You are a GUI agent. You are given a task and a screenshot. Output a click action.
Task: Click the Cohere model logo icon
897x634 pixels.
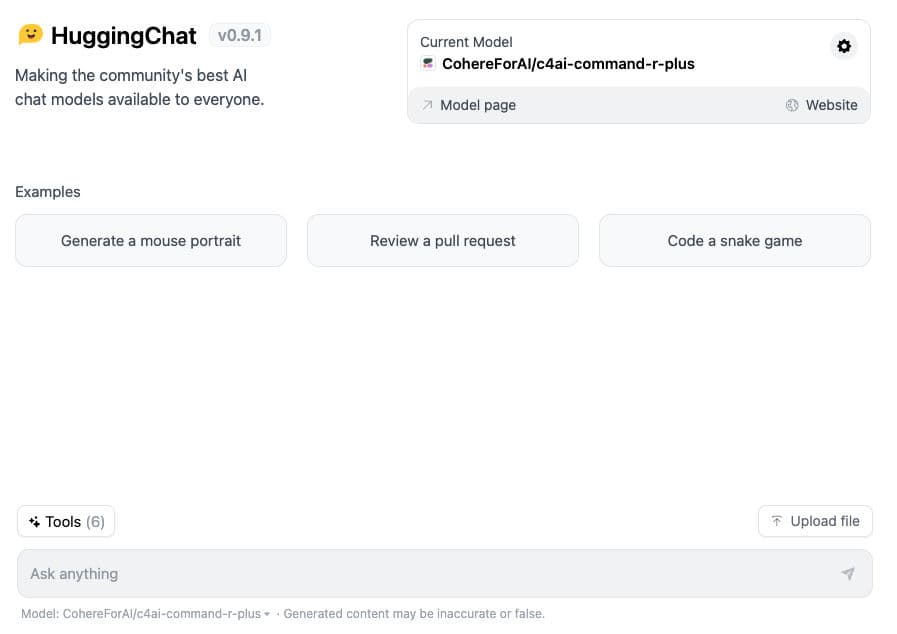pyautogui.click(x=428, y=64)
